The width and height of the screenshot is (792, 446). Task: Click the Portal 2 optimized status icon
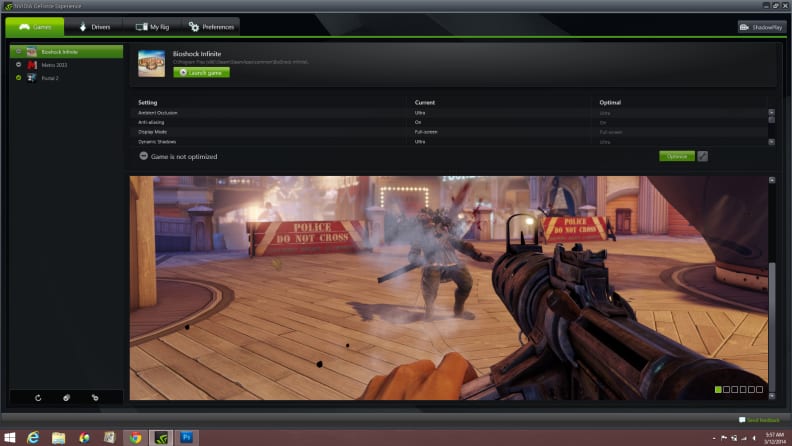[x=19, y=78]
